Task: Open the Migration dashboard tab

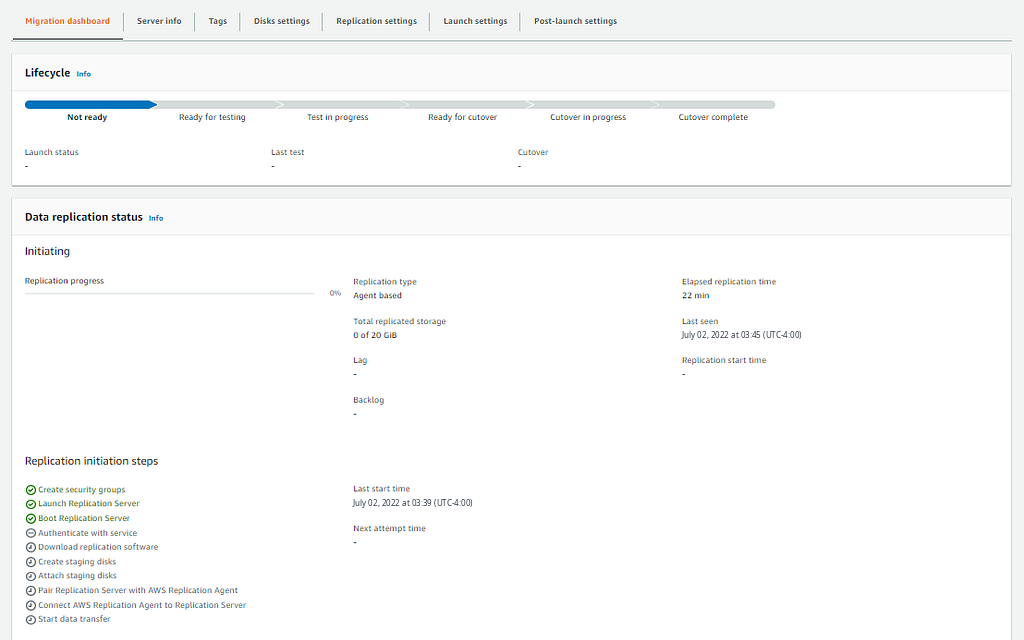Action: pyautogui.click(x=67, y=21)
